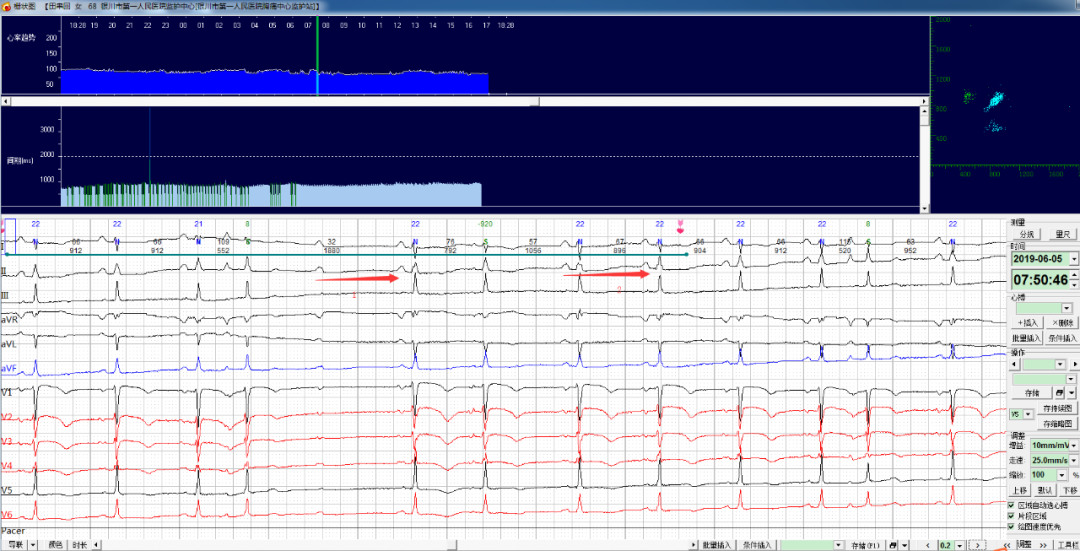Viewport: 1080px width, 551px height.
Task: Click the 导联 lead button in bottom bar
Action: [x=16, y=545]
